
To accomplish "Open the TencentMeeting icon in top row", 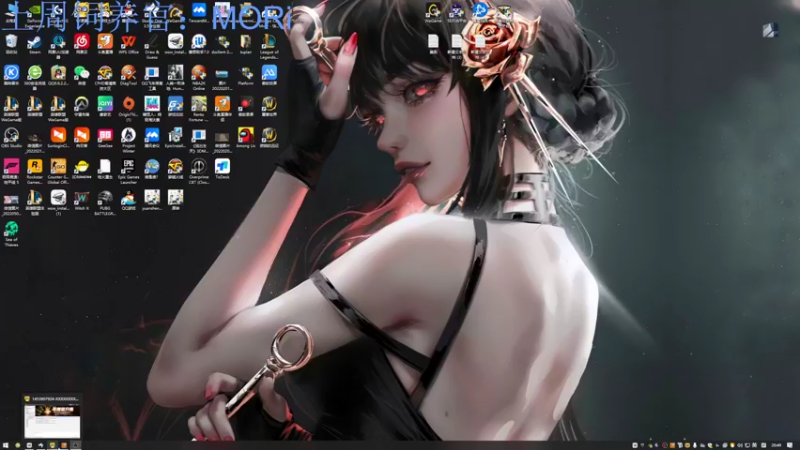I will pos(199,12).
